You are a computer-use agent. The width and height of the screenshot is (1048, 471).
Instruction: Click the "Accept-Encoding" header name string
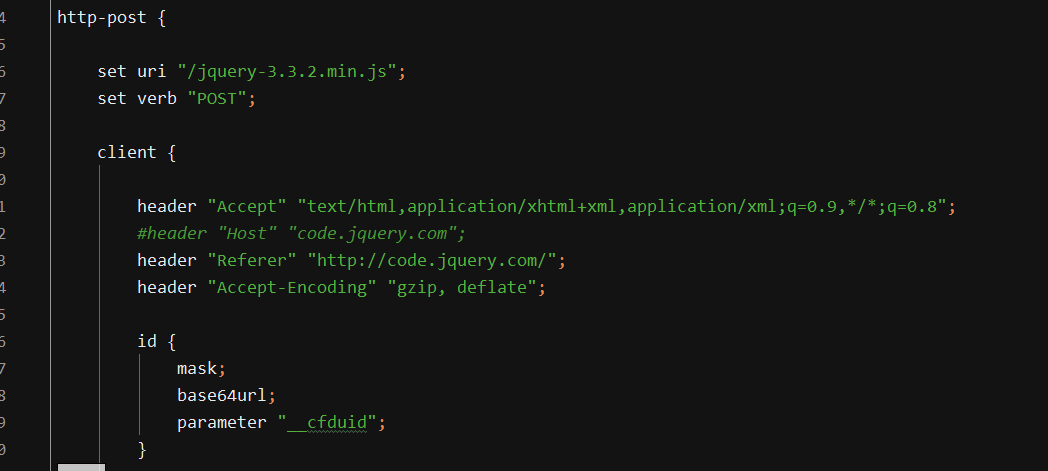pyautogui.click(x=292, y=287)
